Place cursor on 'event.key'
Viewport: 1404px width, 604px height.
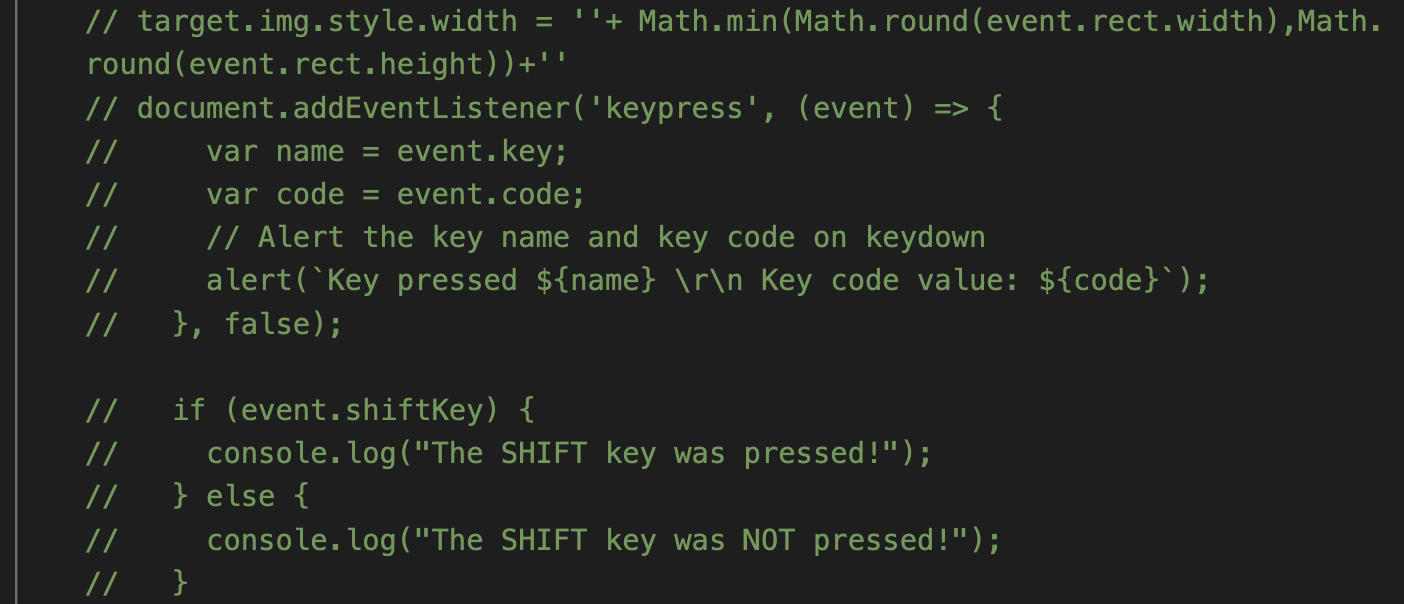pos(475,151)
